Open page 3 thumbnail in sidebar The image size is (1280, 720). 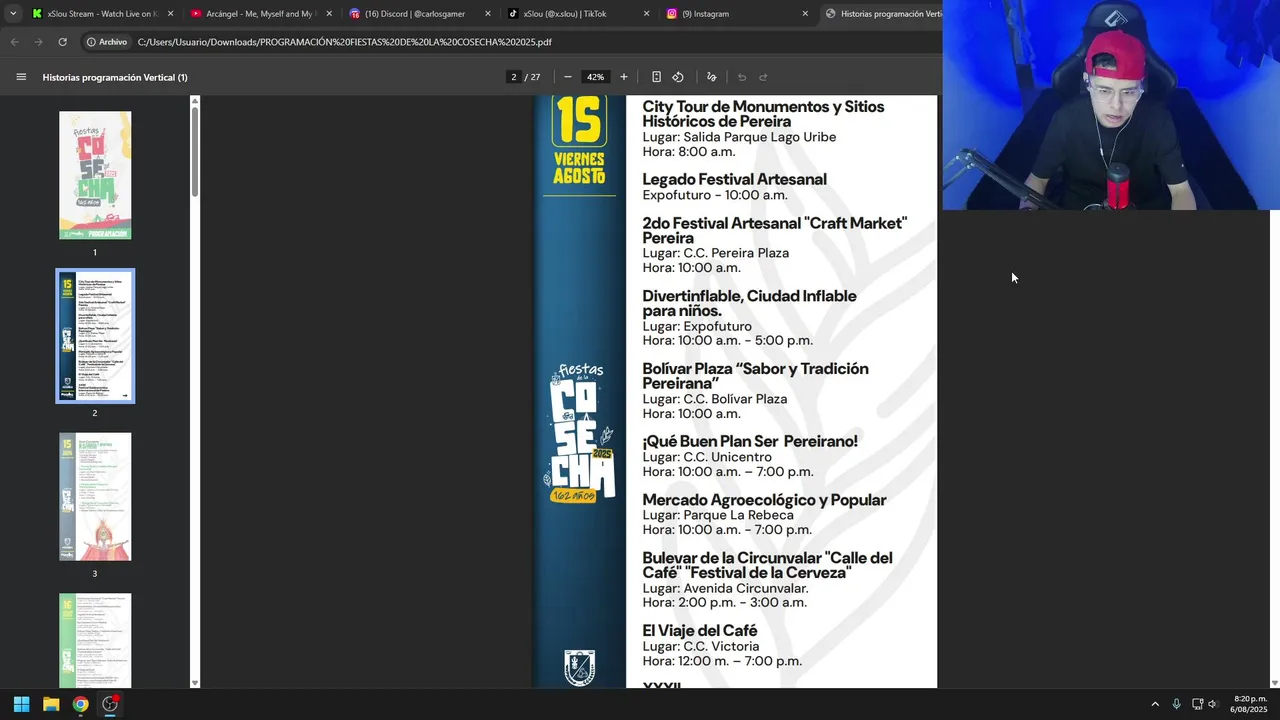click(x=95, y=497)
